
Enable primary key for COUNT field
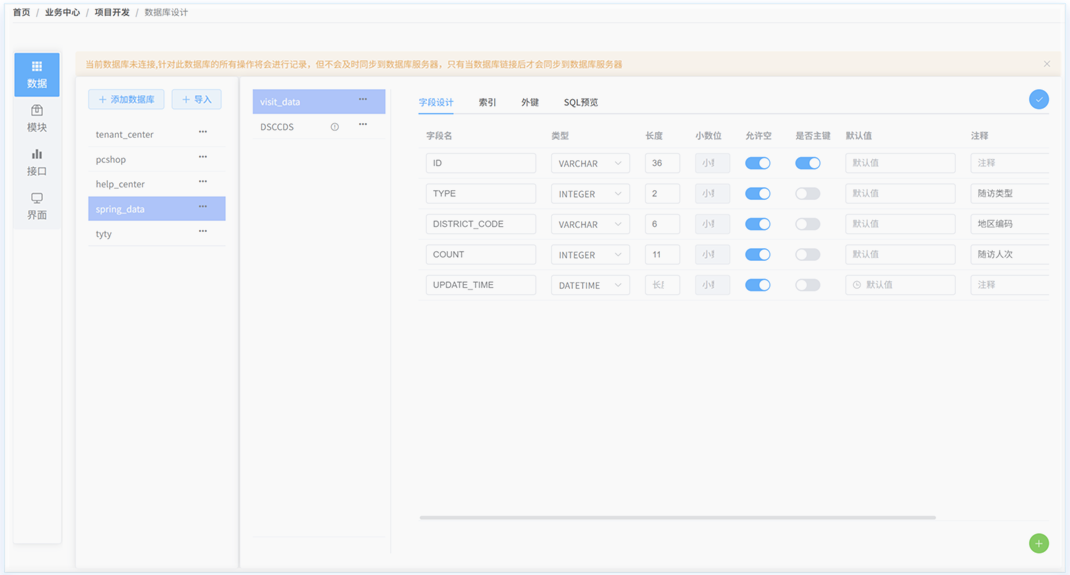point(807,255)
